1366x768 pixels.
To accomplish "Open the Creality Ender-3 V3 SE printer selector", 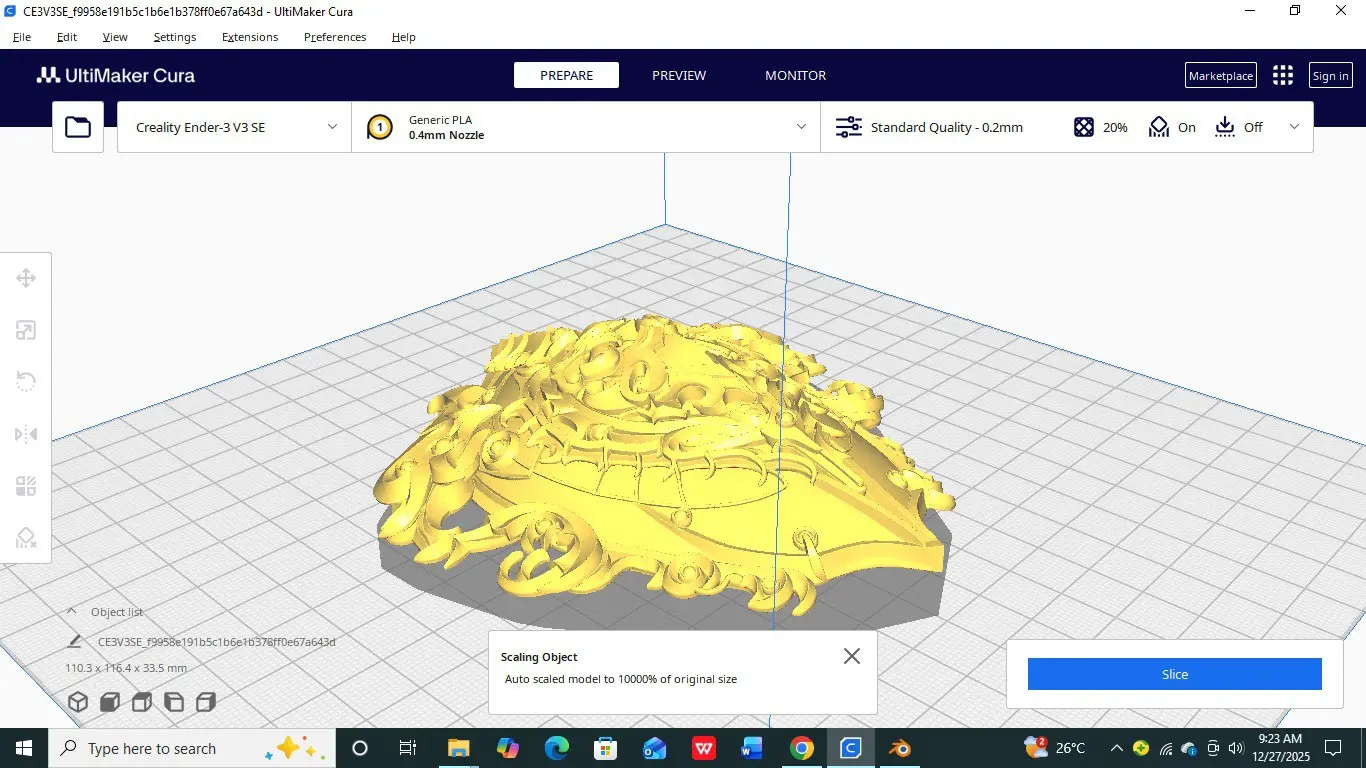I will 234,127.
